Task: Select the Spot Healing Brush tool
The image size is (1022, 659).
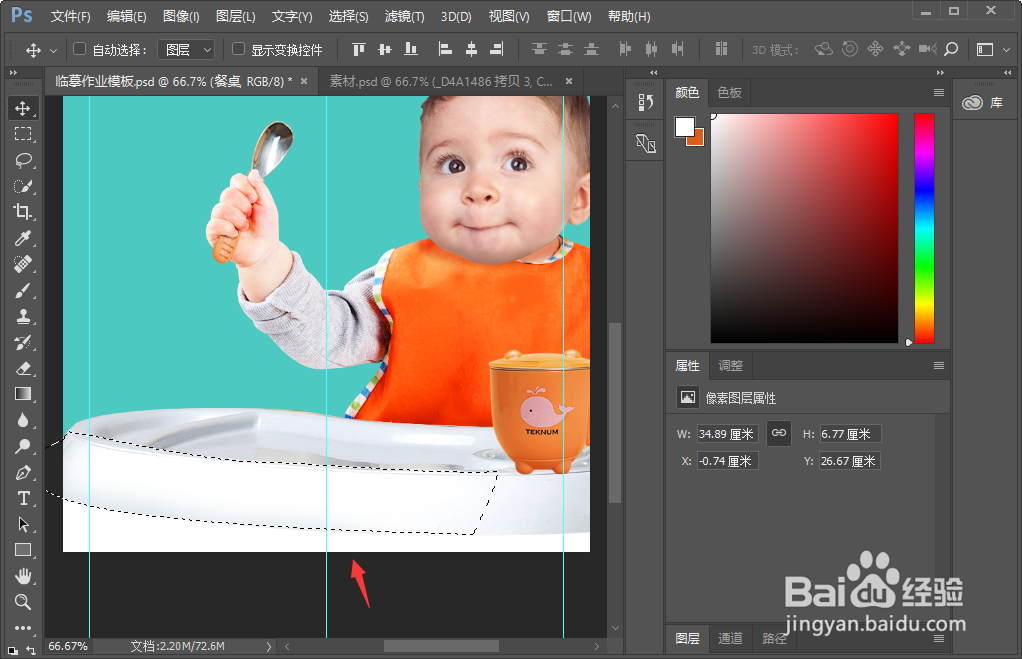Action: (x=23, y=264)
